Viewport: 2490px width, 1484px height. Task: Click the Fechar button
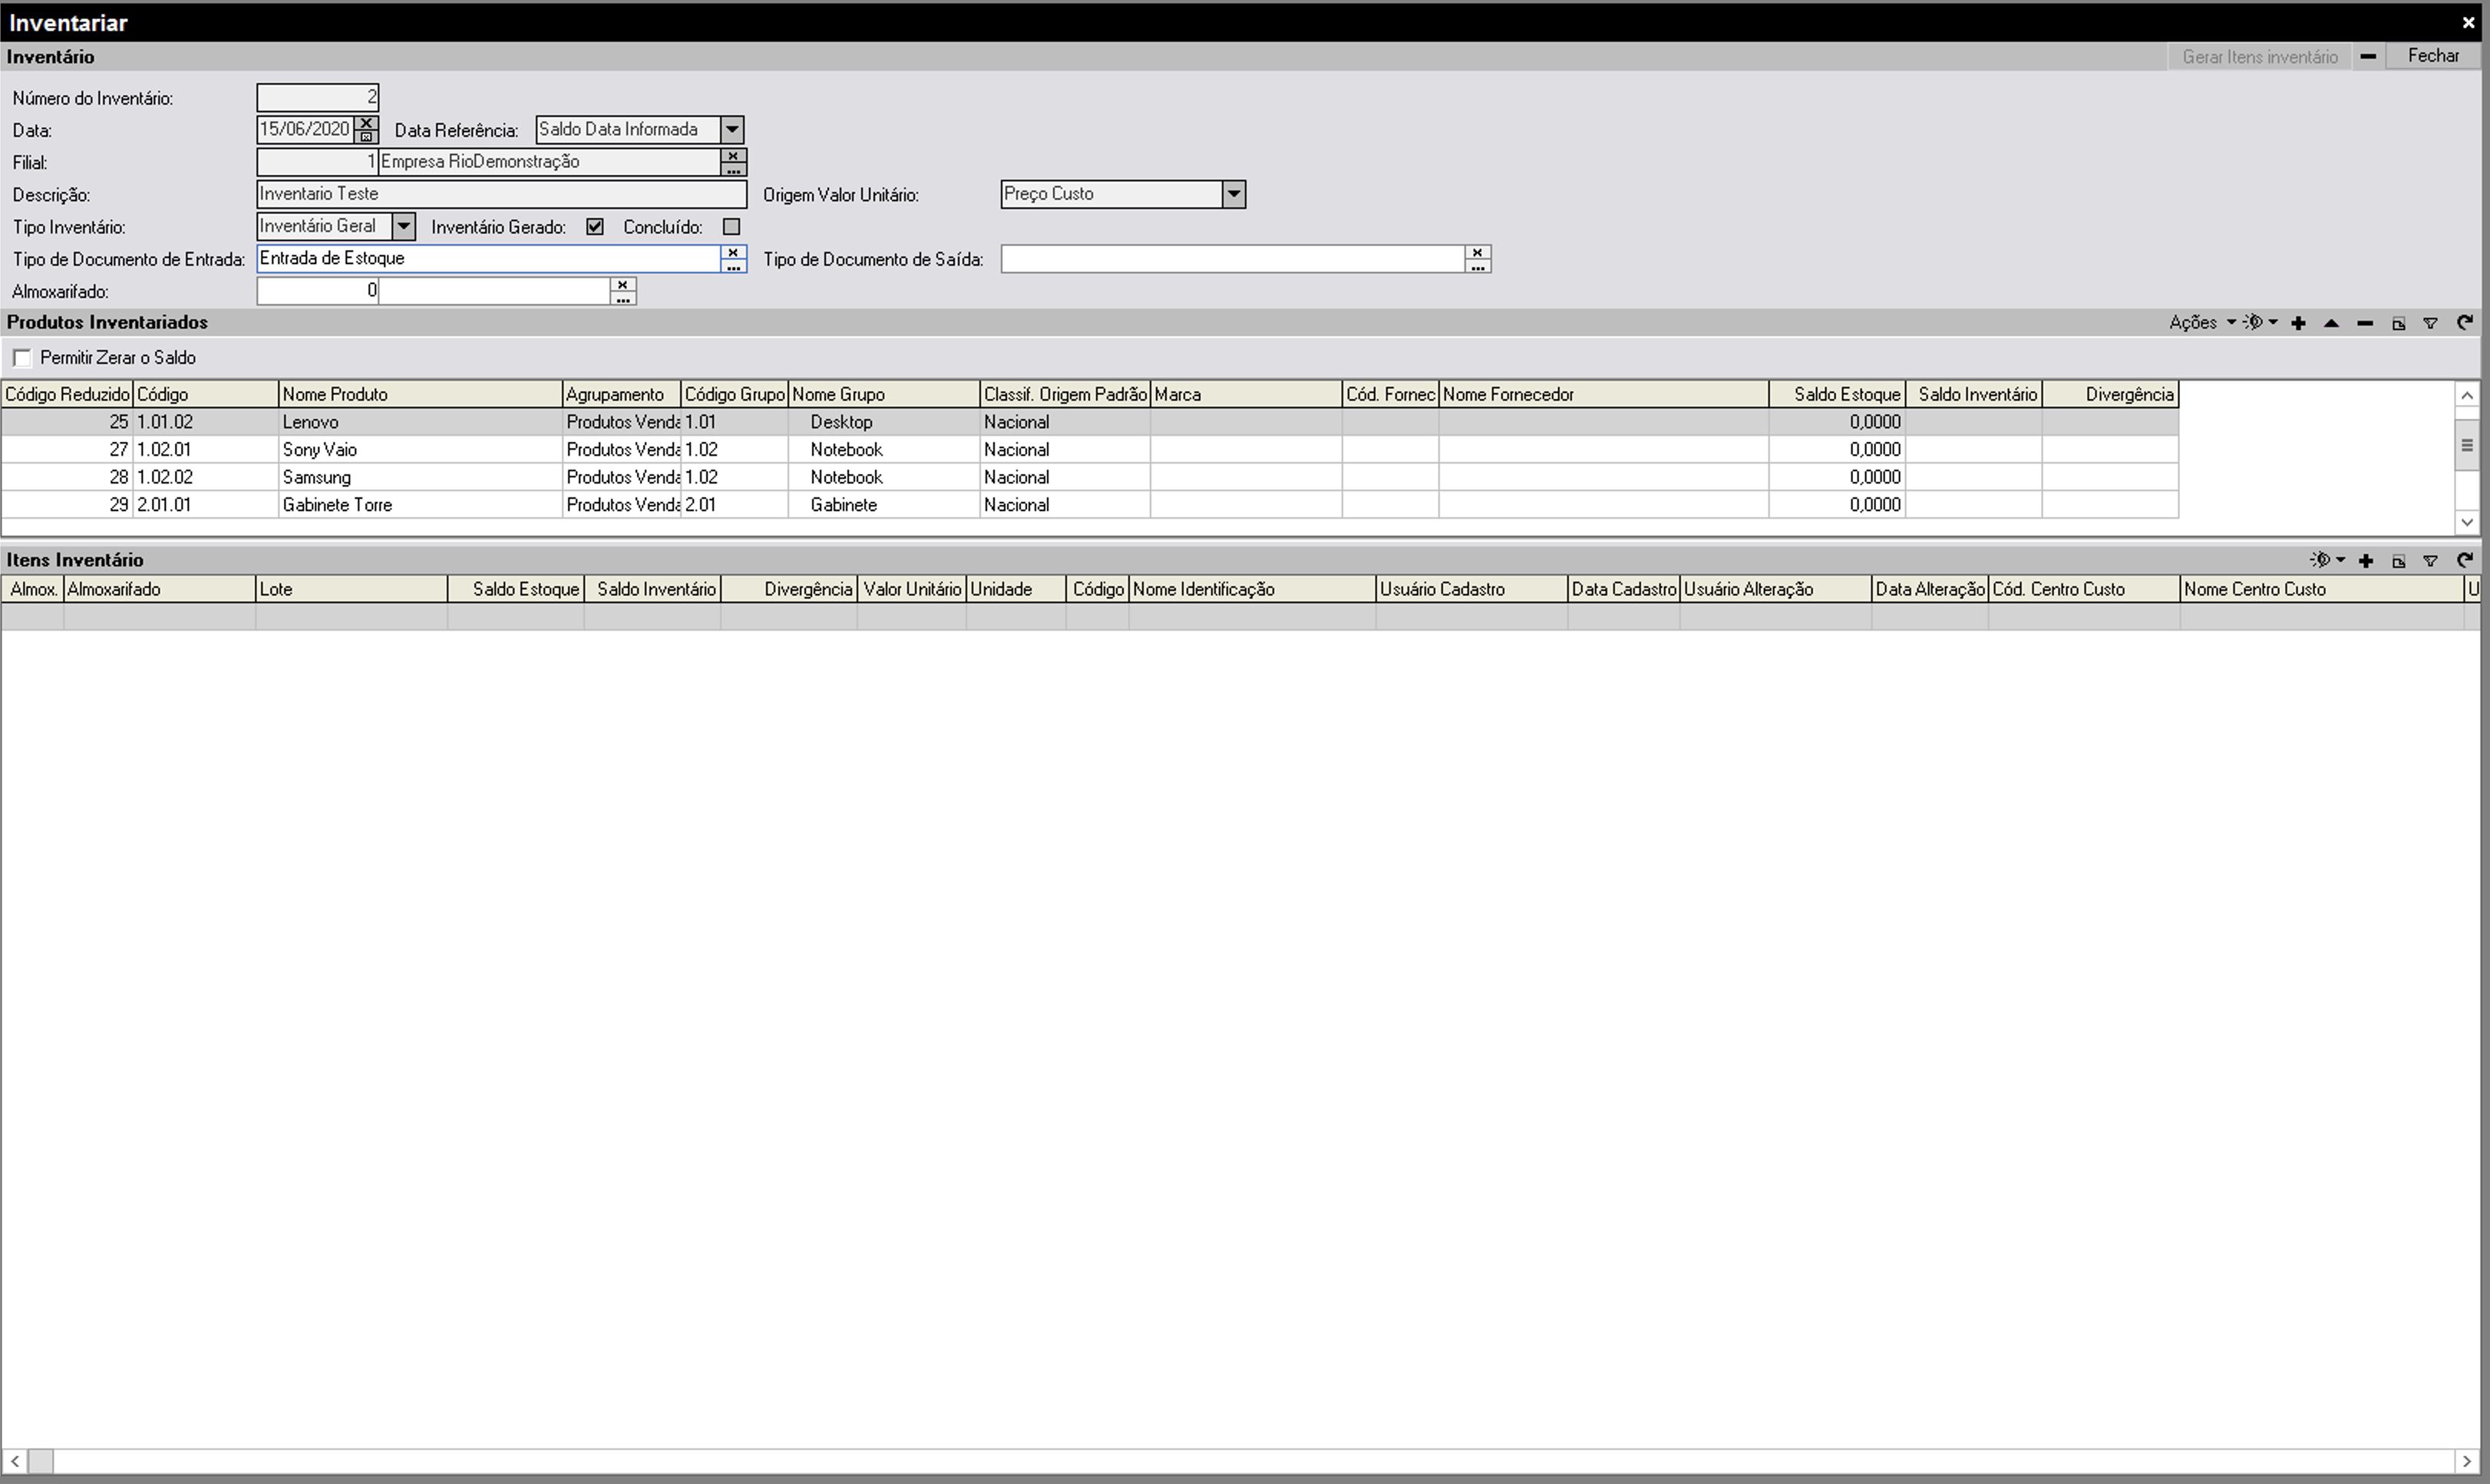tap(2432, 56)
